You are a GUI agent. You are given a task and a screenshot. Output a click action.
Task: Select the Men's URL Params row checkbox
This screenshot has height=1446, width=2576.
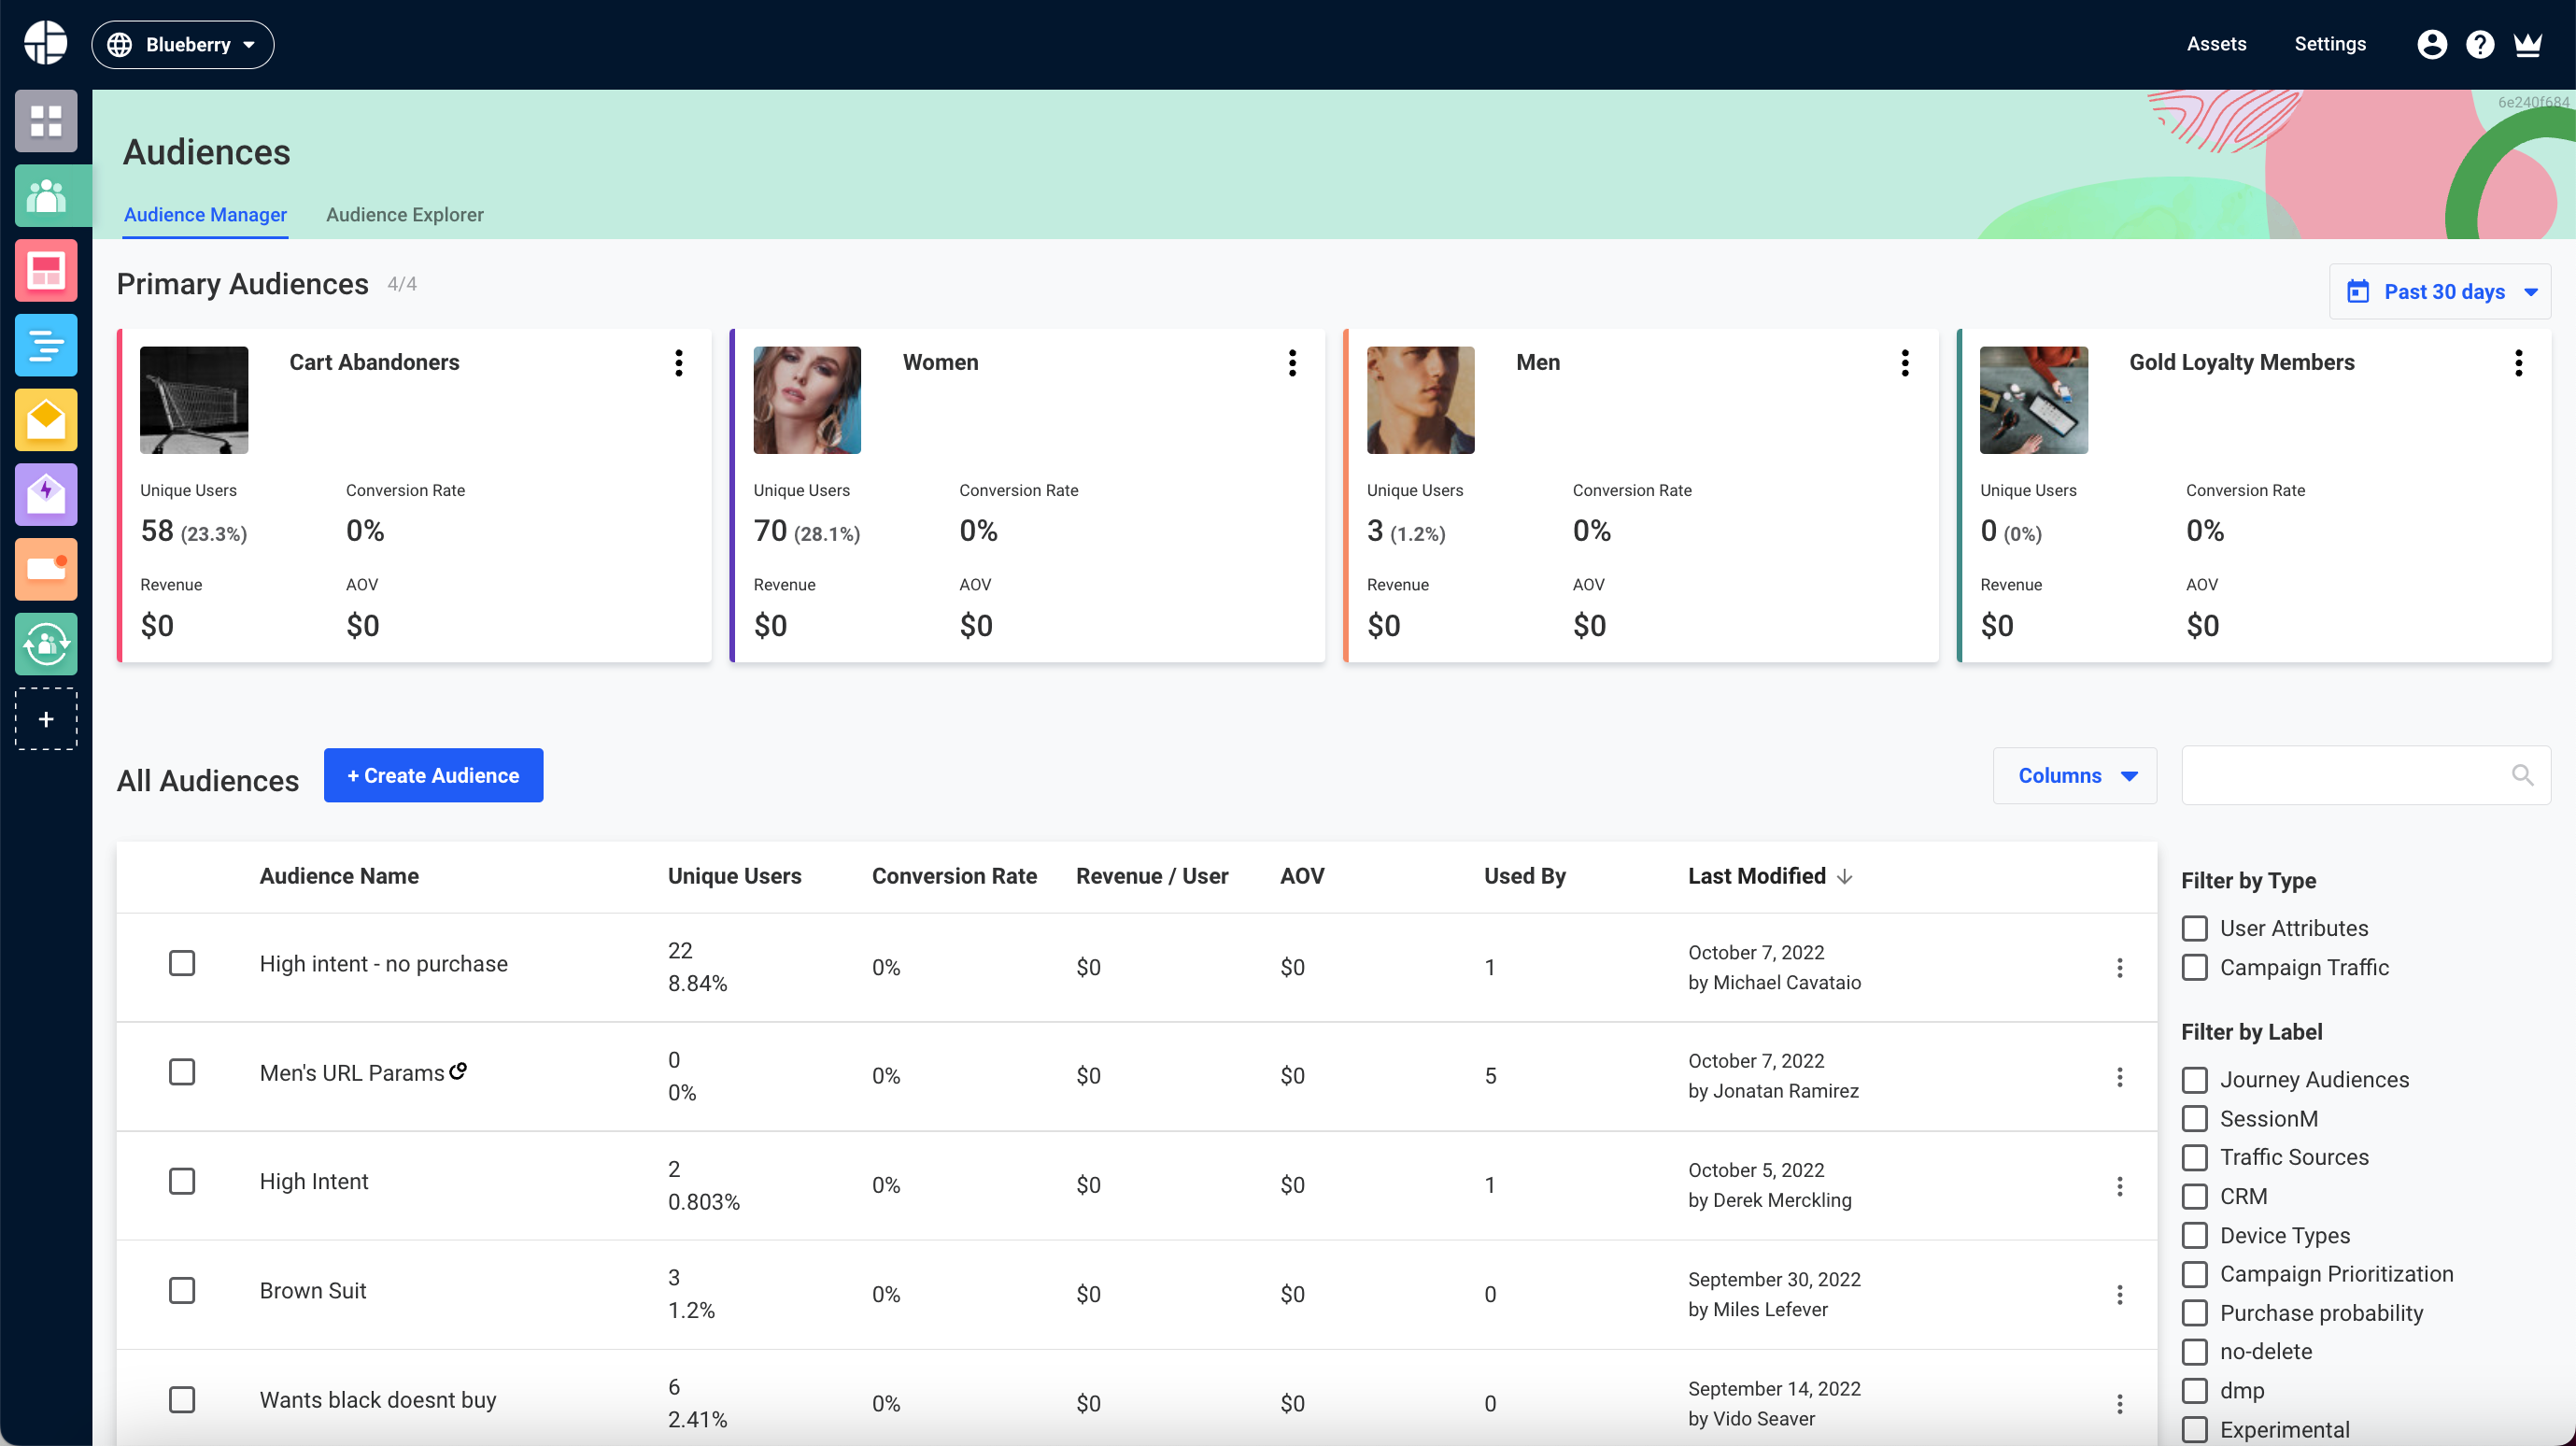pos(182,1072)
